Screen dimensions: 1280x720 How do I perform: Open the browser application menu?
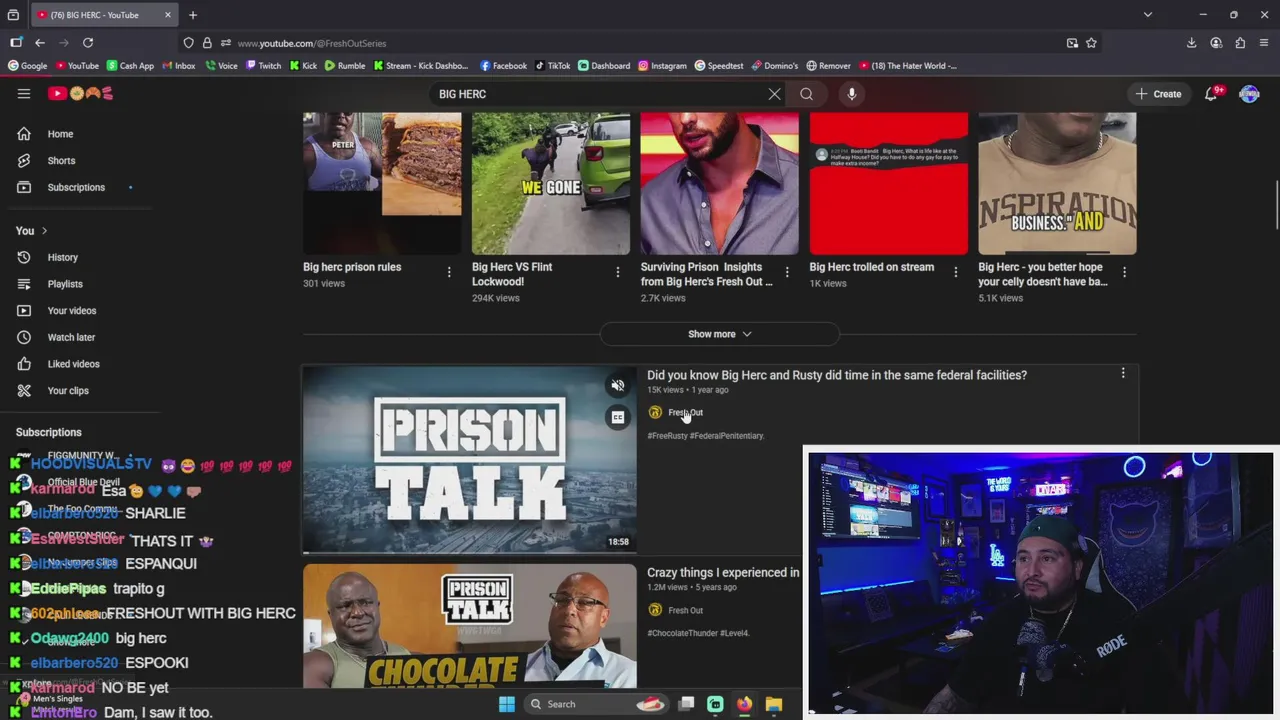[x=1264, y=43]
